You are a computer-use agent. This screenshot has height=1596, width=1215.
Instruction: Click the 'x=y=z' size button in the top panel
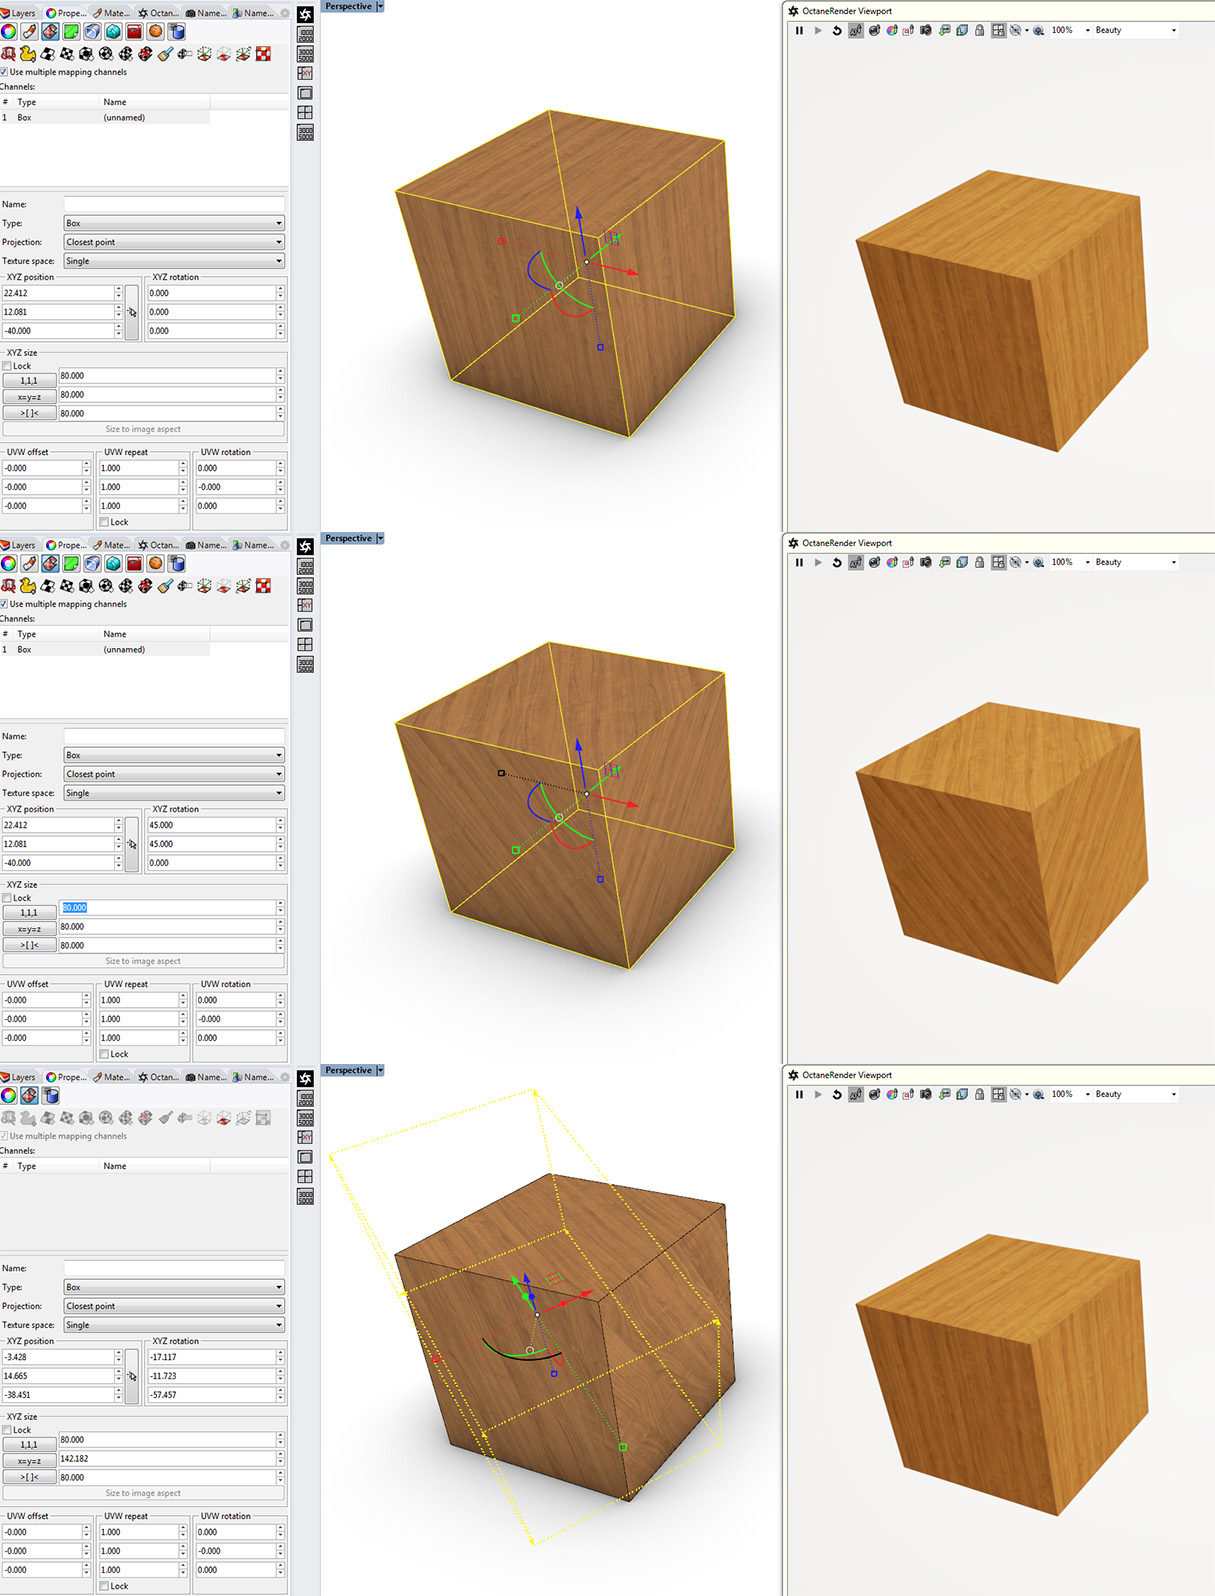click(29, 397)
